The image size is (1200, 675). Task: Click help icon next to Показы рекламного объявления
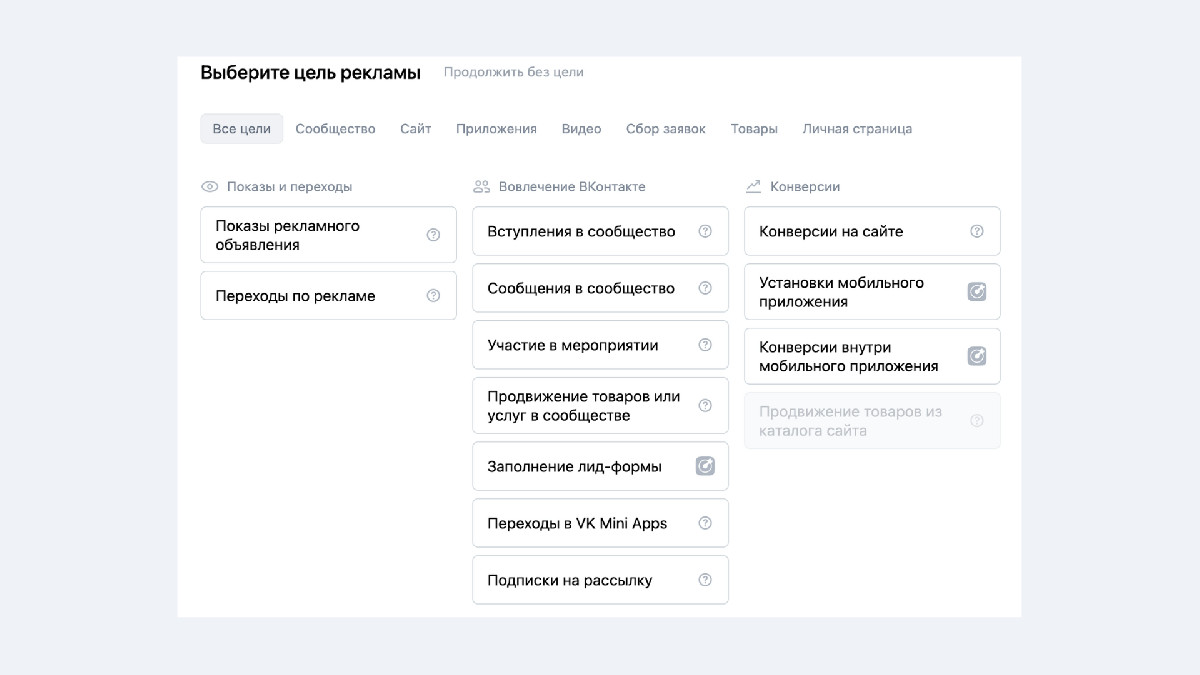(x=433, y=235)
